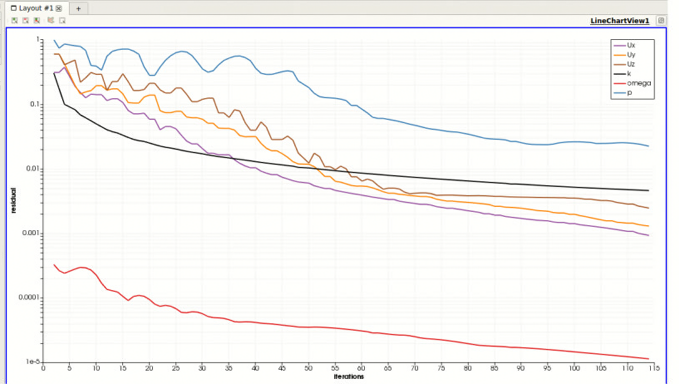The width and height of the screenshot is (679, 384).
Task: Click the 0.0001 tick label on vertical axis
Action: [29, 297]
